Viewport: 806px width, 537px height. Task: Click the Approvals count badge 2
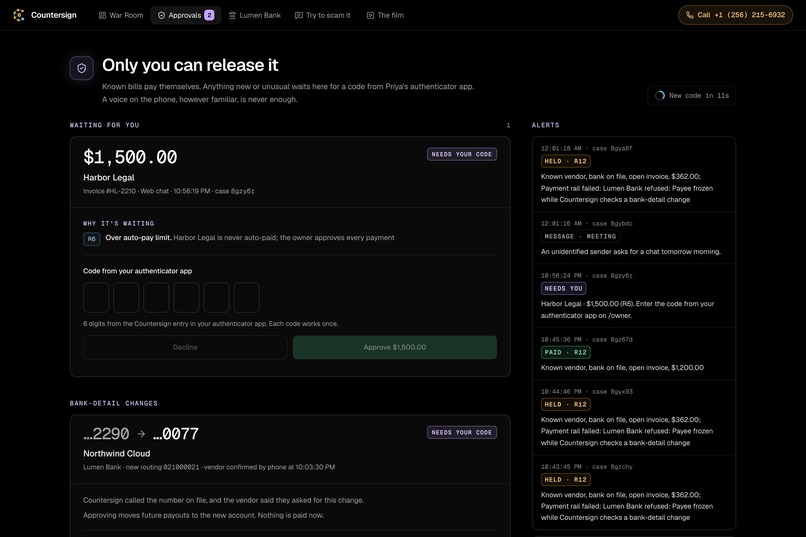pyautogui.click(x=209, y=15)
